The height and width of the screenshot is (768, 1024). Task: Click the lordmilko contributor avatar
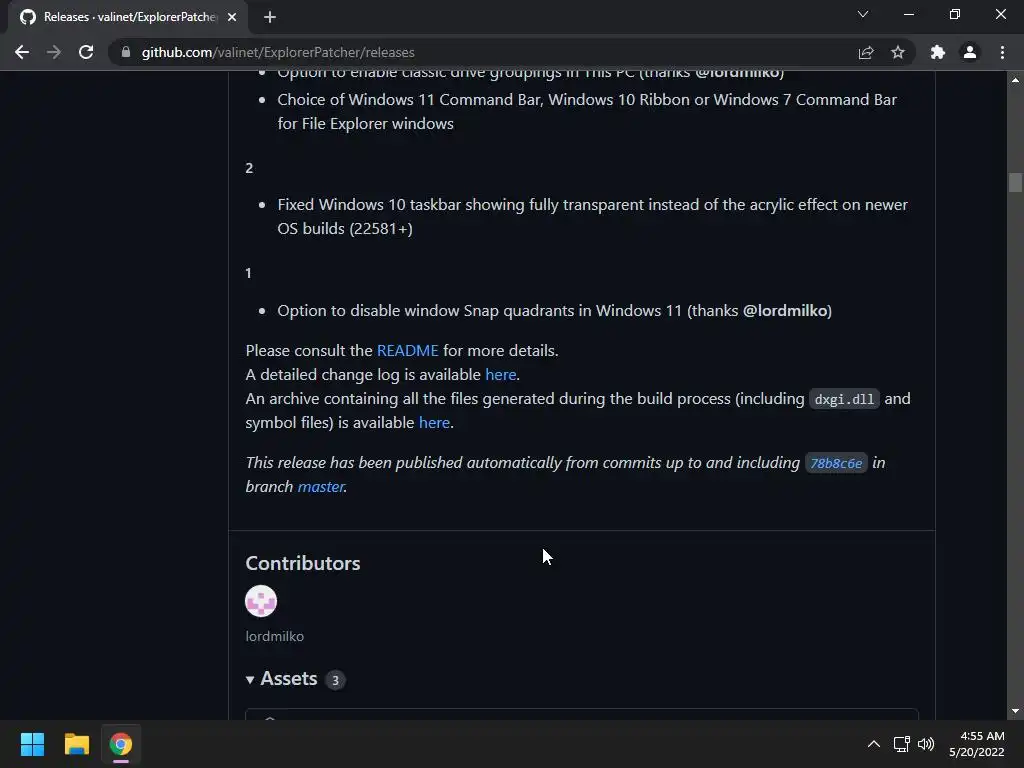[x=261, y=601]
